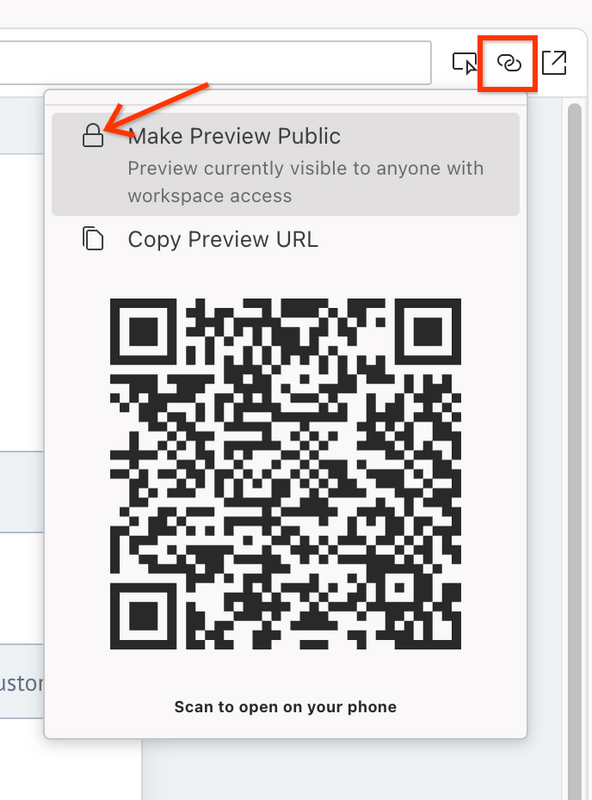Screen dimensions: 592x800
Task: Choose Copy Preview URL entry
Action: [x=286, y=239]
